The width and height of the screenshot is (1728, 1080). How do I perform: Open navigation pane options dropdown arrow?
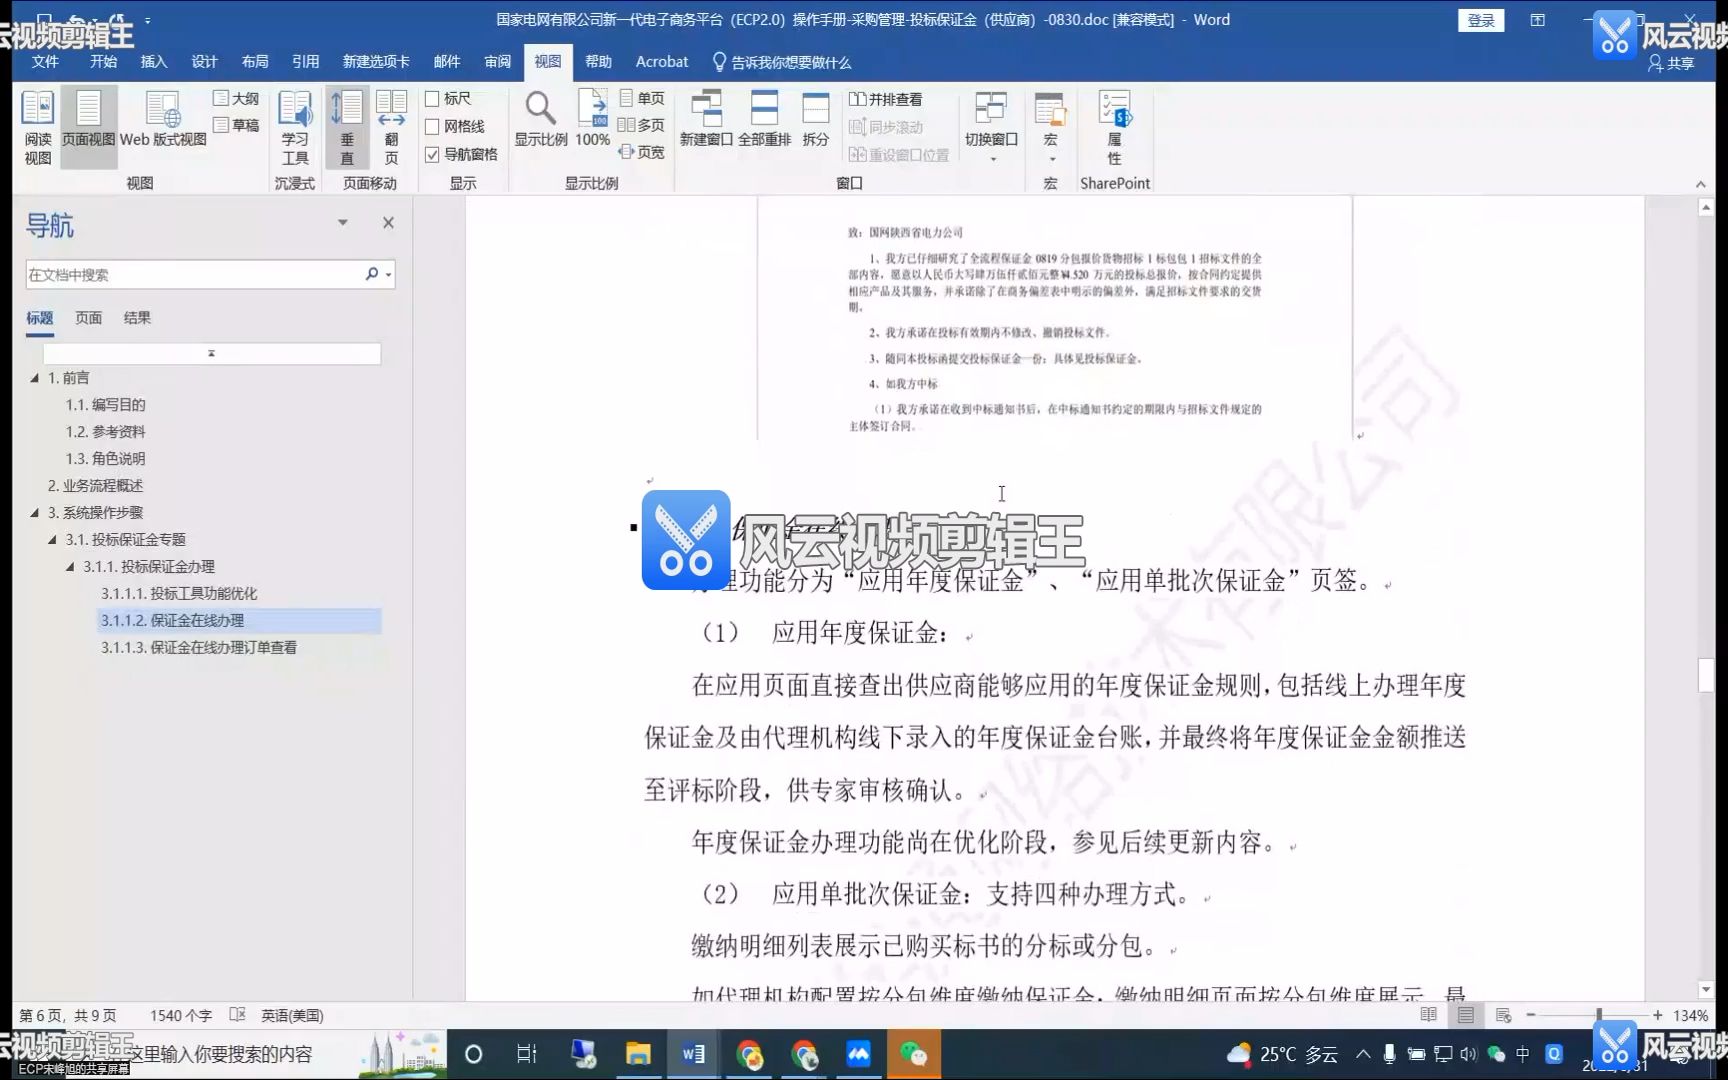(343, 223)
